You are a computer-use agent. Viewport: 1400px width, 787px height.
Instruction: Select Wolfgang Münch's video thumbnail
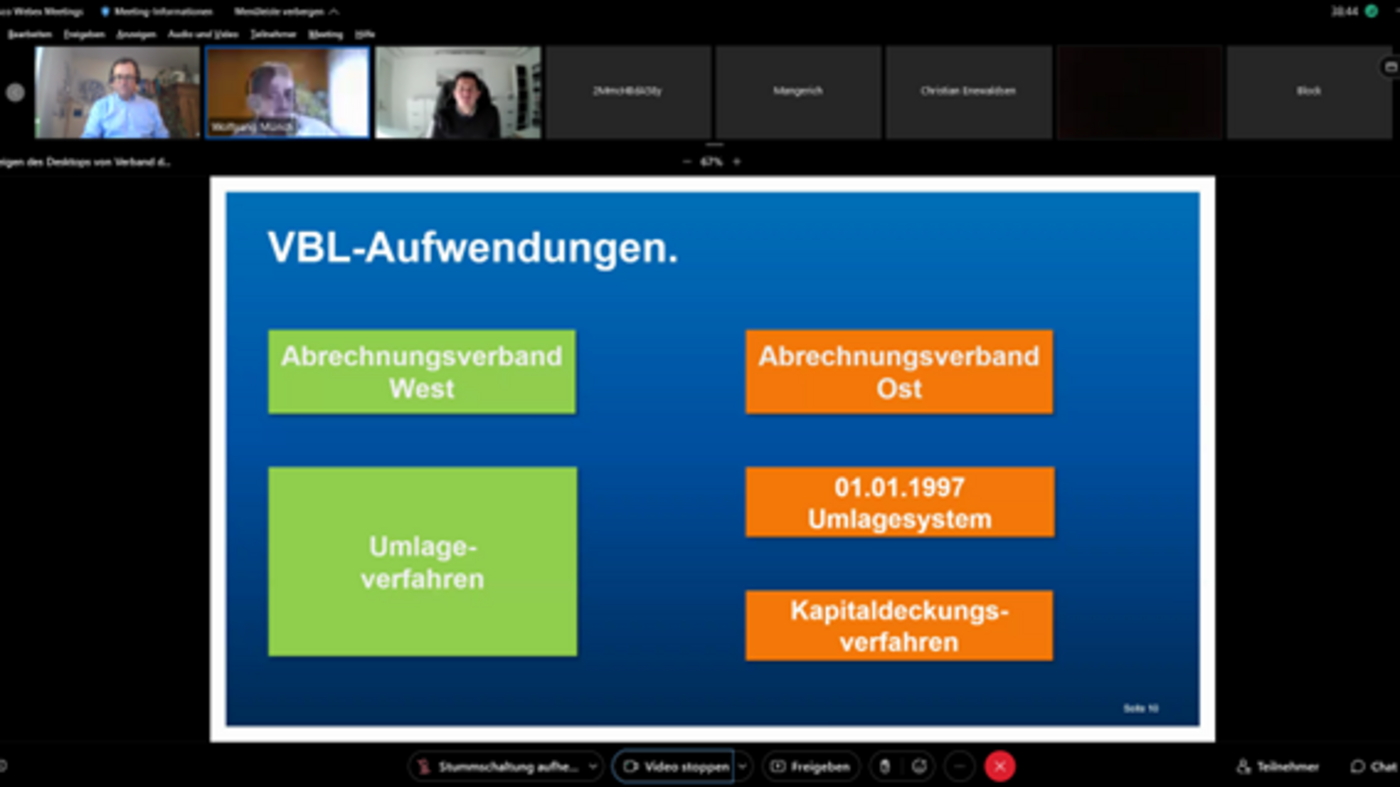287,92
